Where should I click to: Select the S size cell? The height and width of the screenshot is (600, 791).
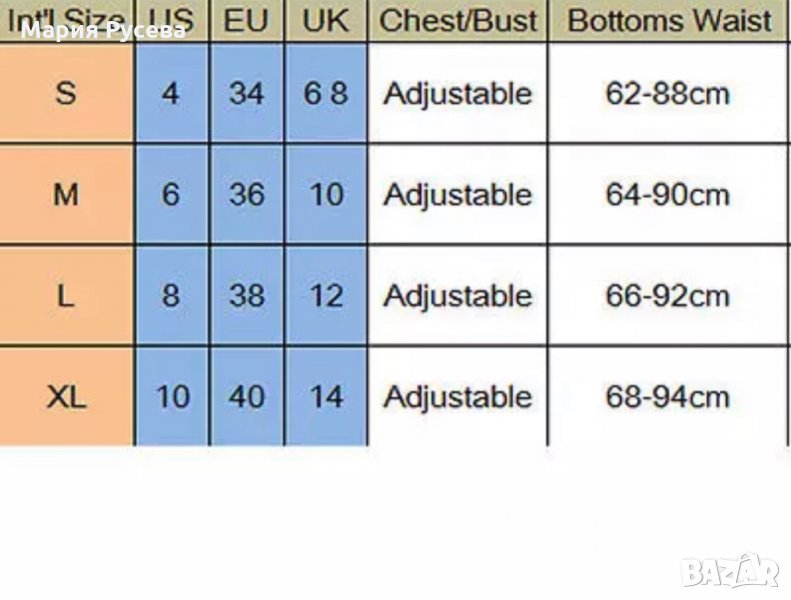66,94
